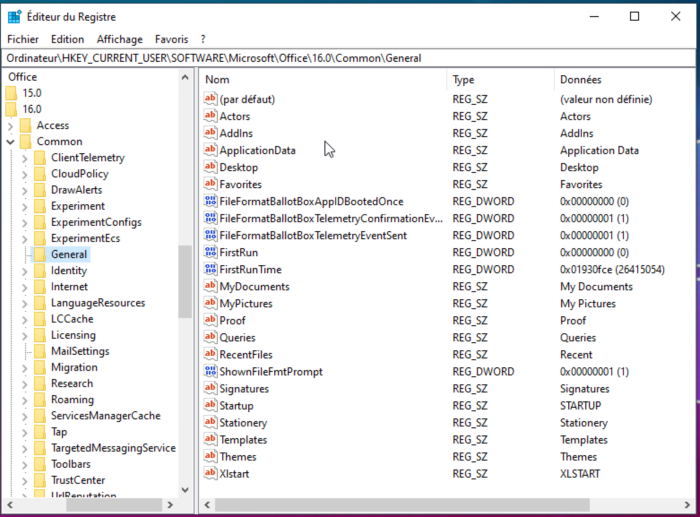Click the tree pane scroll-up arrow
Image resolution: width=700 pixels, height=517 pixels.
(185, 78)
